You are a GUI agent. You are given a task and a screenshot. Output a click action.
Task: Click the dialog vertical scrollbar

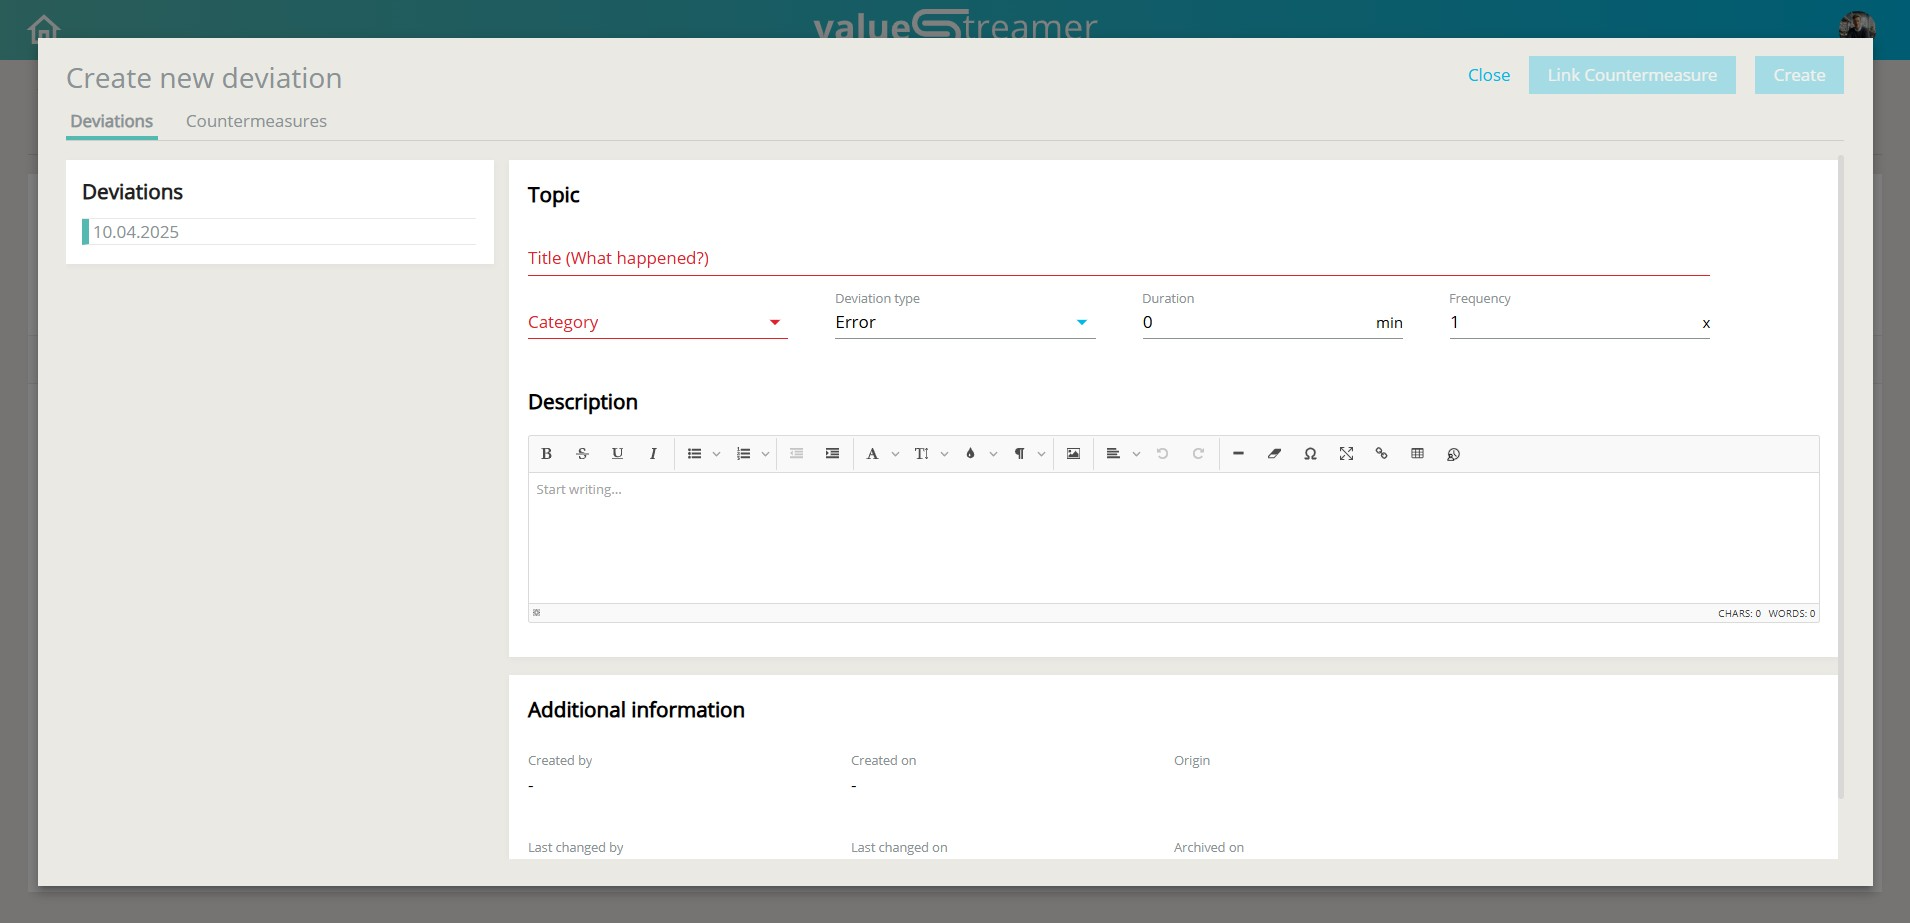pyautogui.click(x=1841, y=476)
